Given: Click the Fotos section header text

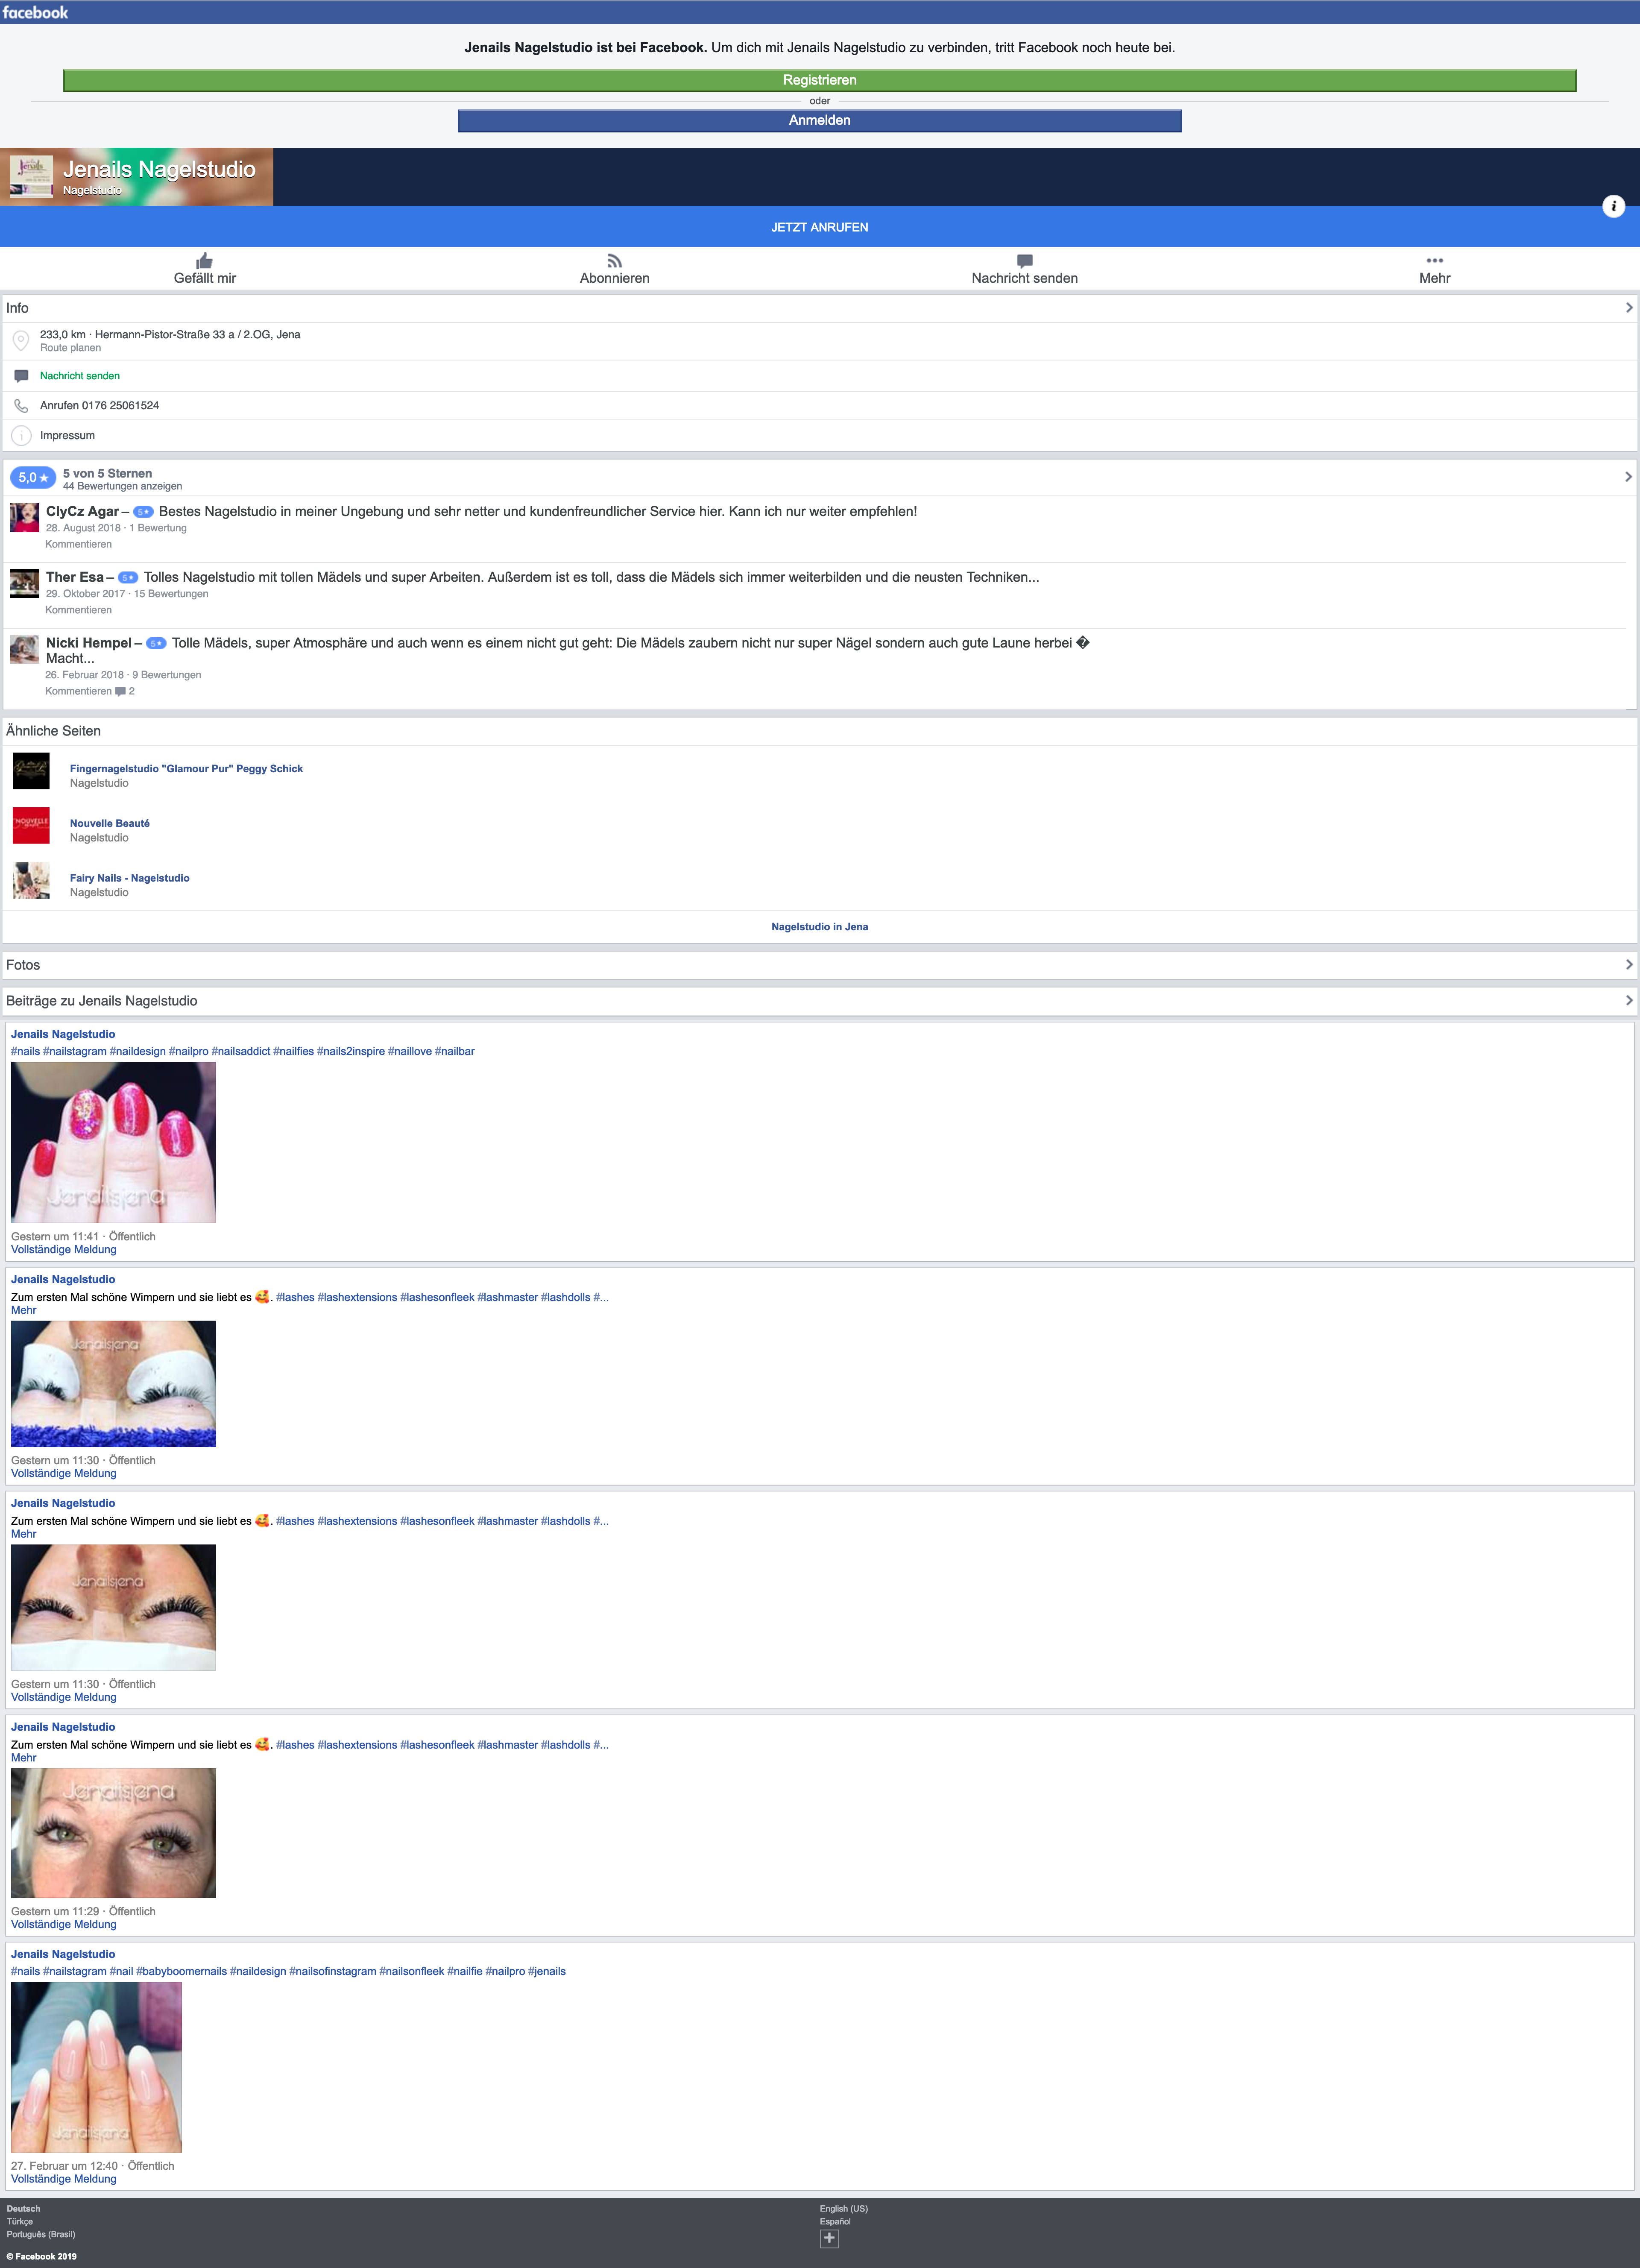Looking at the screenshot, I should click(23, 965).
